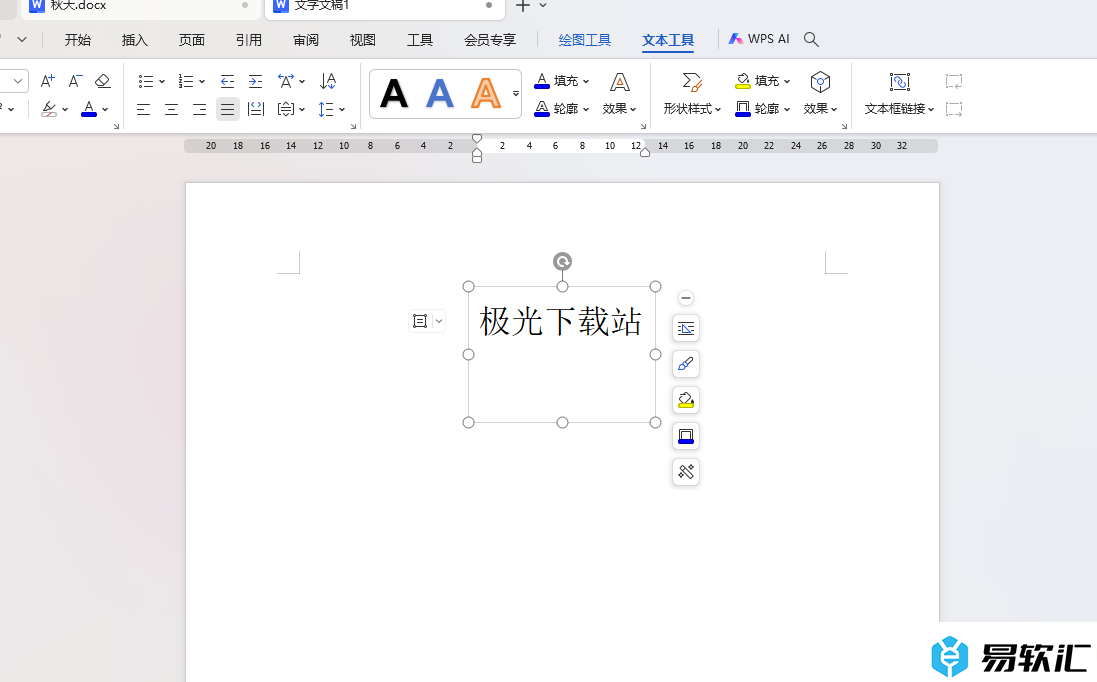Screen dimensions: 1097x682
Task: Switch to the 引用 tab
Action: pos(248,40)
